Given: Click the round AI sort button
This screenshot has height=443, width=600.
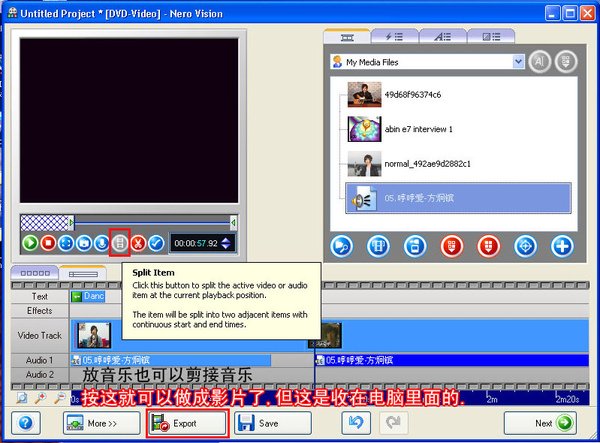Looking at the screenshot, I should click(x=540, y=61).
